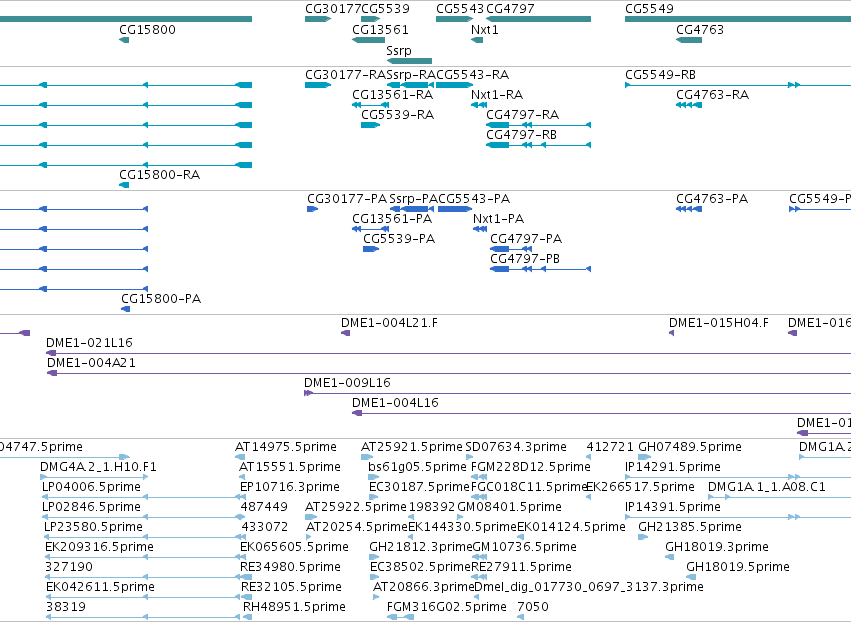The height and width of the screenshot is (622, 851).
Task: Click EST EP10716.3prime label
Action: pyautogui.click(x=290, y=487)
